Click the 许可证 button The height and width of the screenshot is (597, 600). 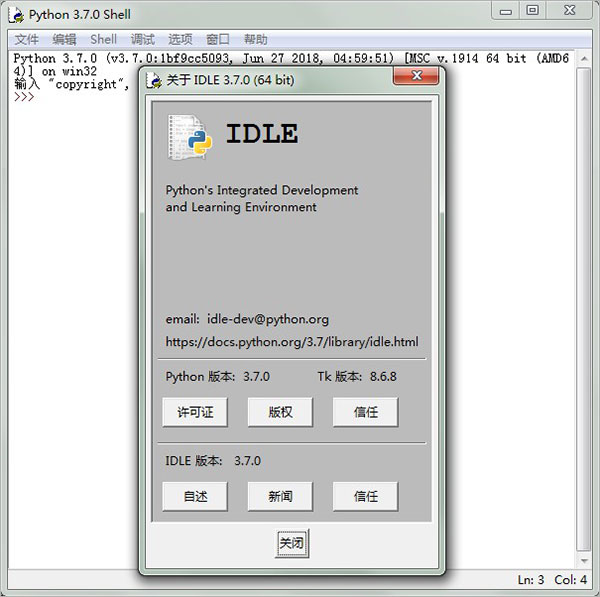[x=195, y=412]
